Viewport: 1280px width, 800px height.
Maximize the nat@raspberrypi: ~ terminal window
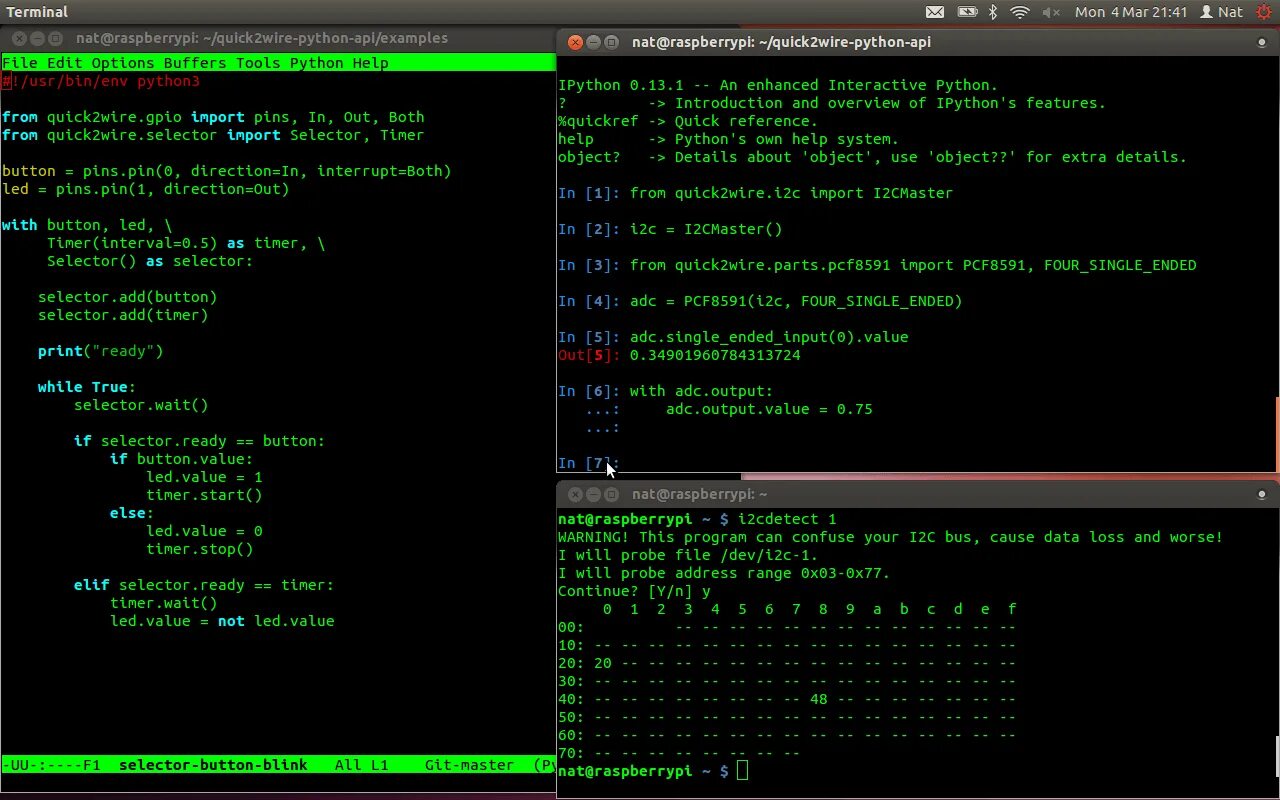tap(611, 494)
